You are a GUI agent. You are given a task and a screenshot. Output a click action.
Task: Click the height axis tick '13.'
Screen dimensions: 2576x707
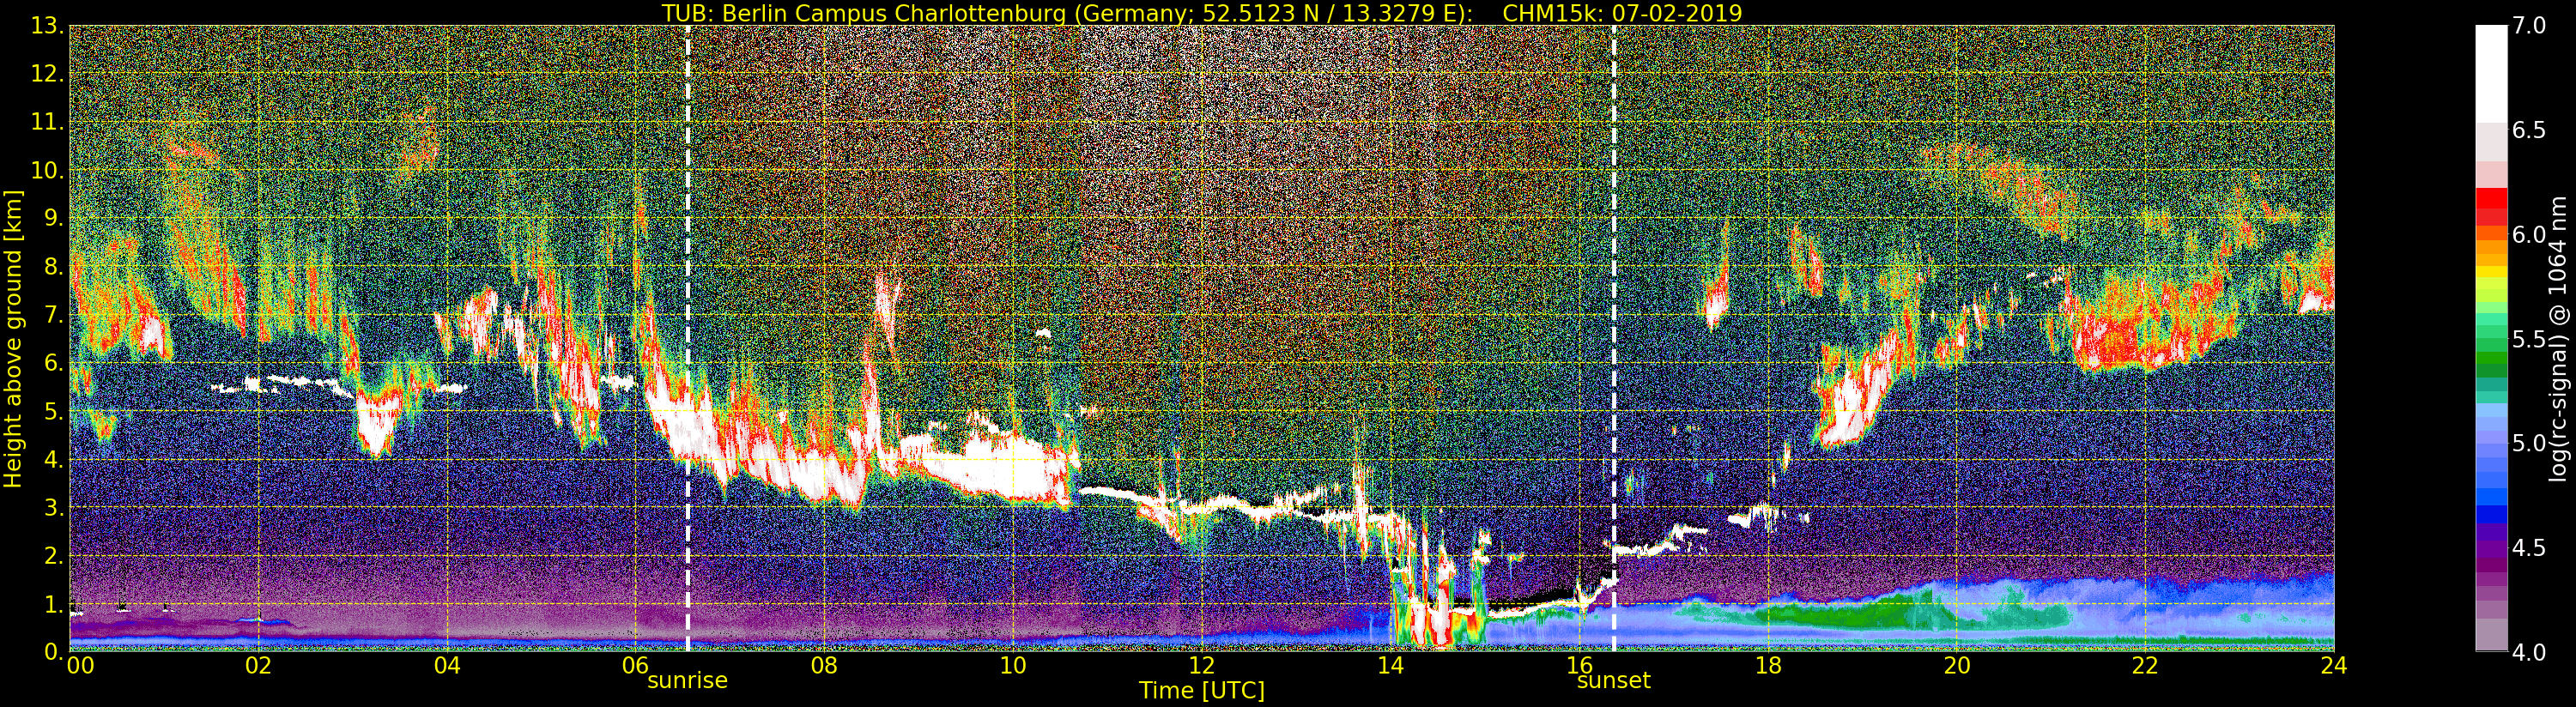[48, 26]
